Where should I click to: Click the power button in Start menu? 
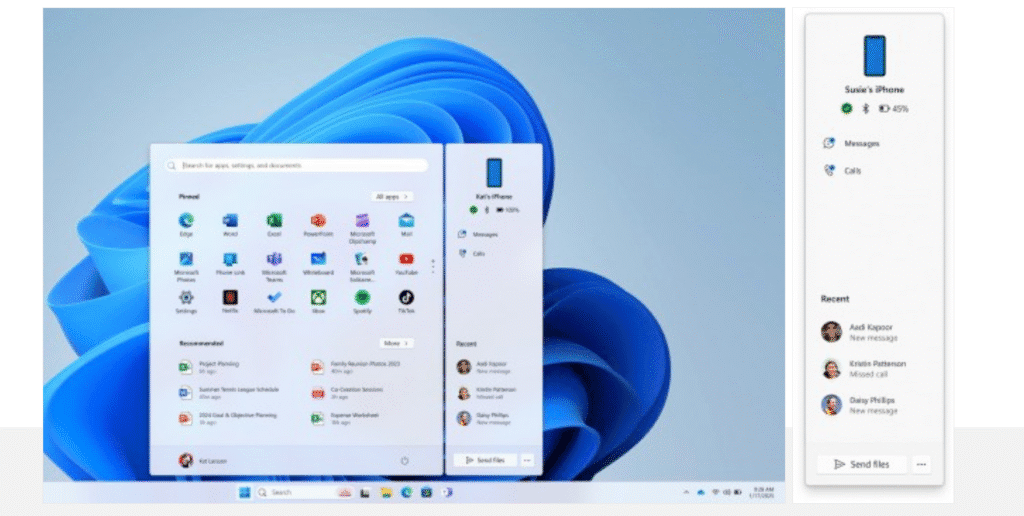click(x=404, y=461)
